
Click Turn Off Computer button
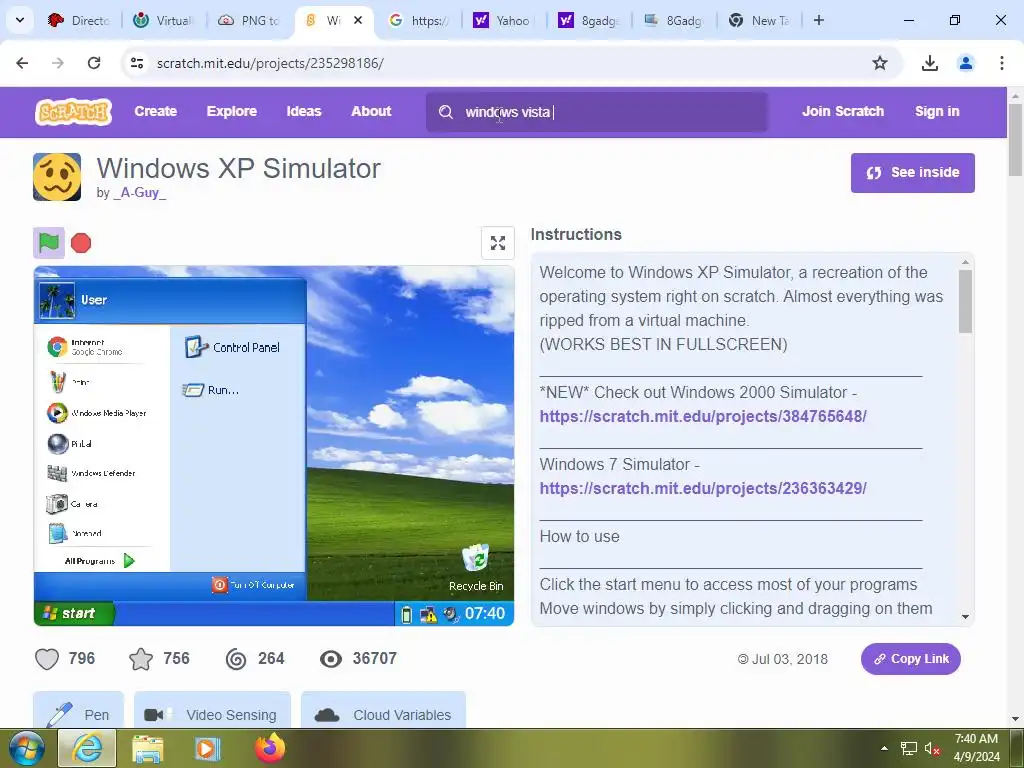tap(253, 584)
